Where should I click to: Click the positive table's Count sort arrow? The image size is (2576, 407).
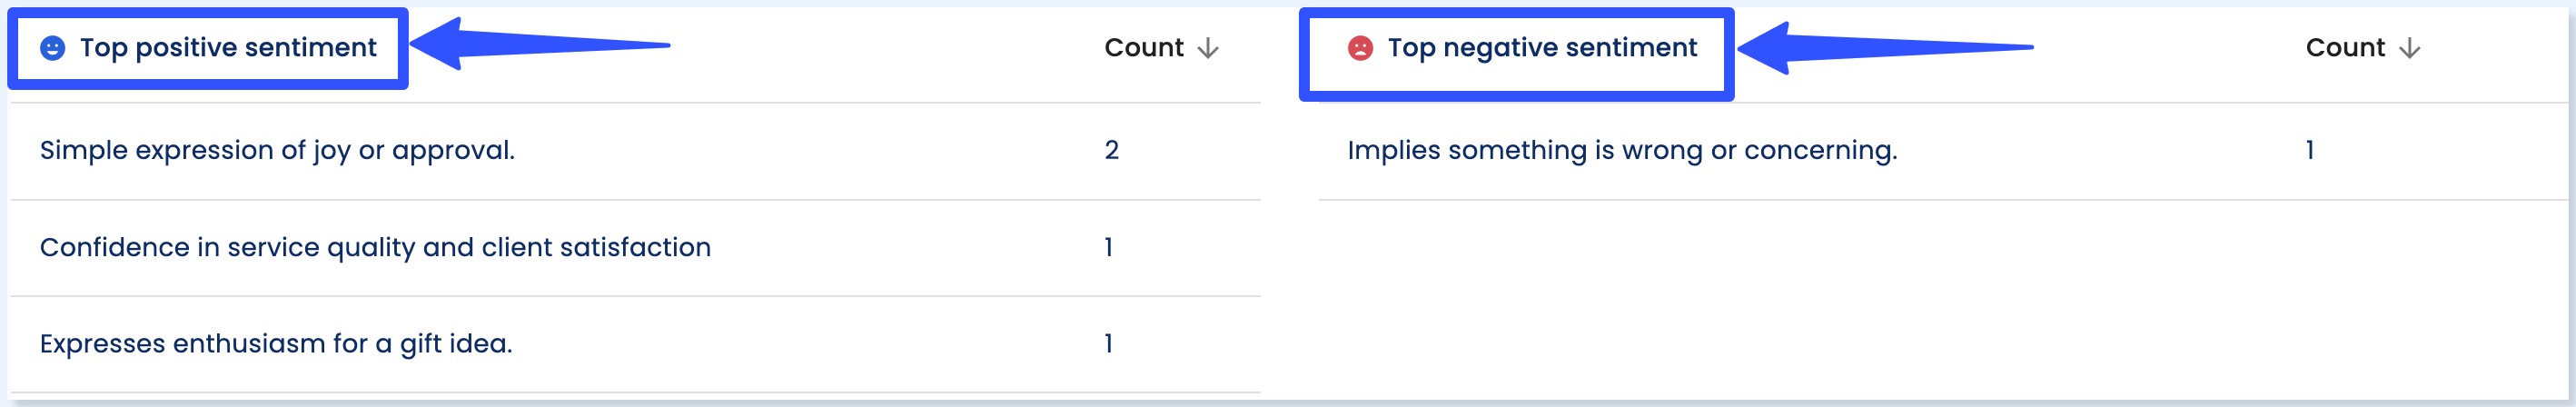click(x=1208, y=48)
